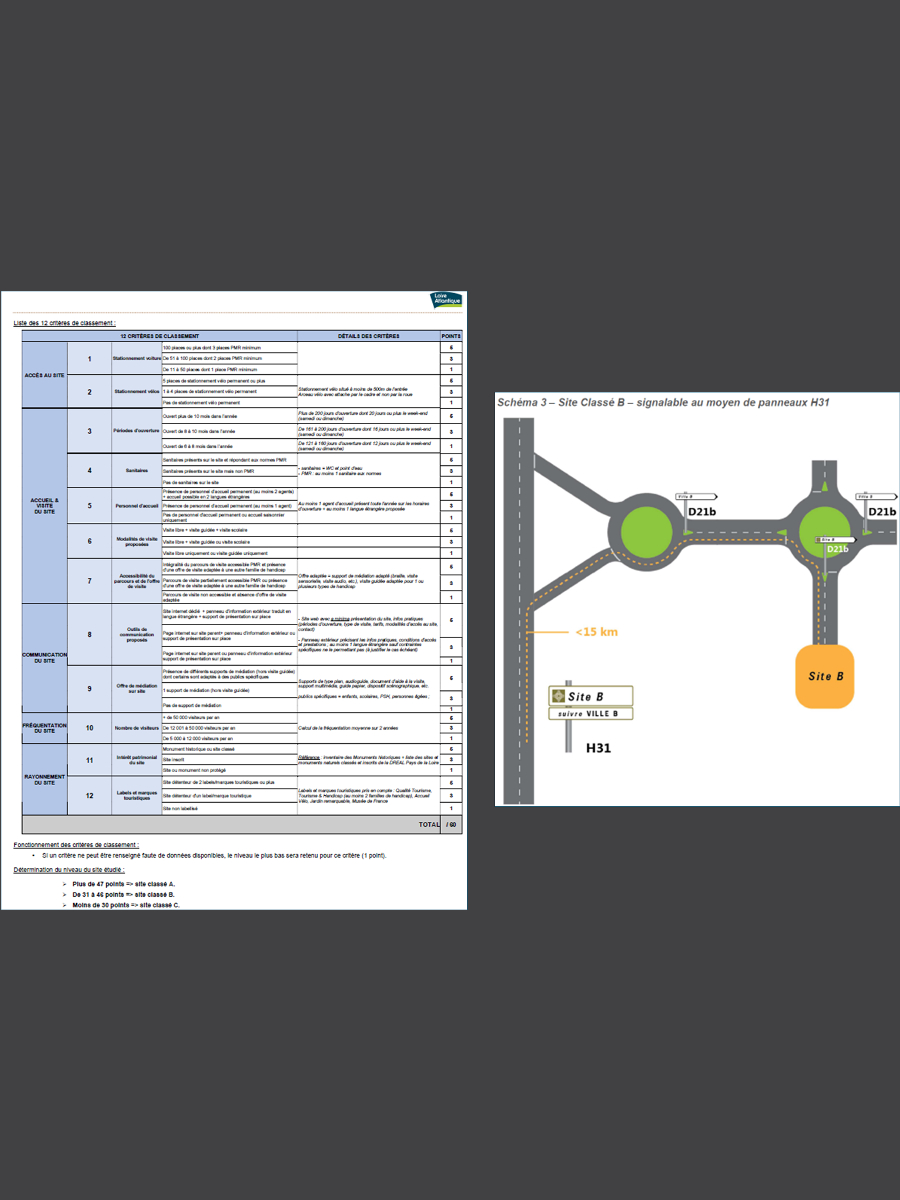Click 'Détermination du niveau du site étudié' heading
Viewport: 900px width, 1200px height.
click(x=69, y=870)
